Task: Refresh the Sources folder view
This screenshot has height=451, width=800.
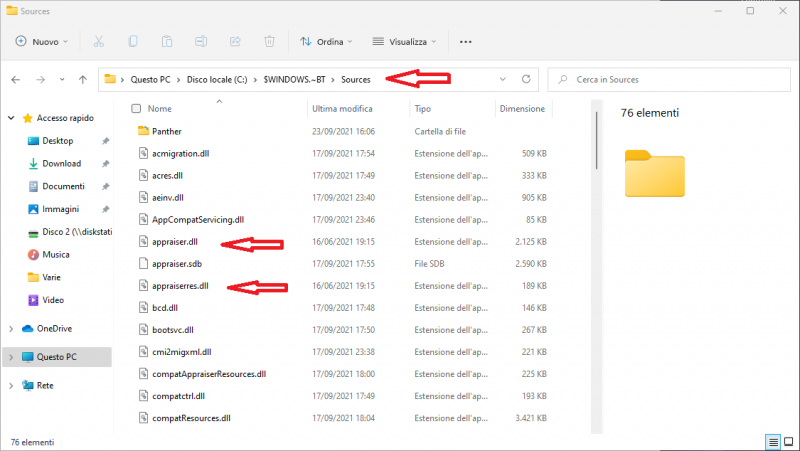Action: (x=526, y=79)
